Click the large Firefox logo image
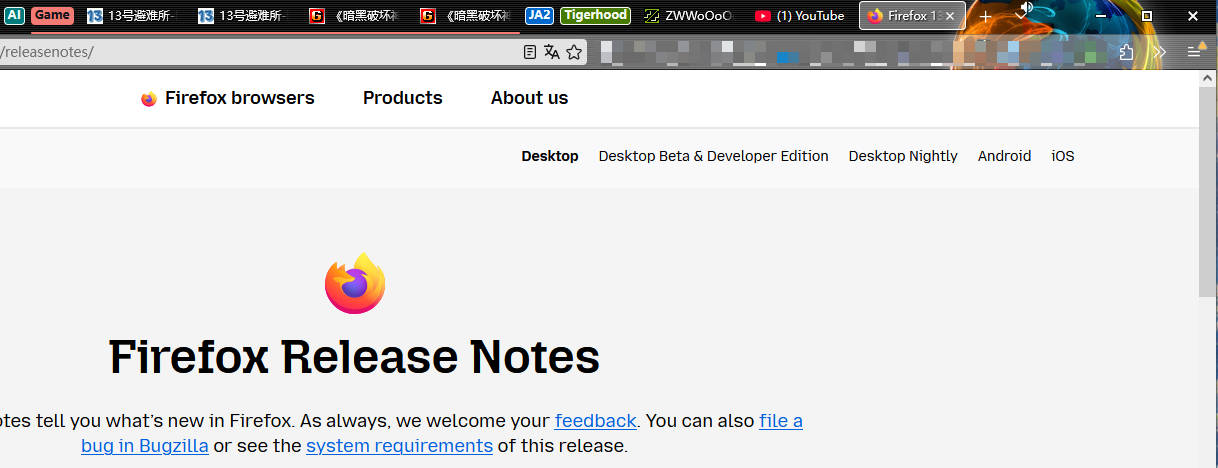The image size is (1218, 468). click(355, 283)
